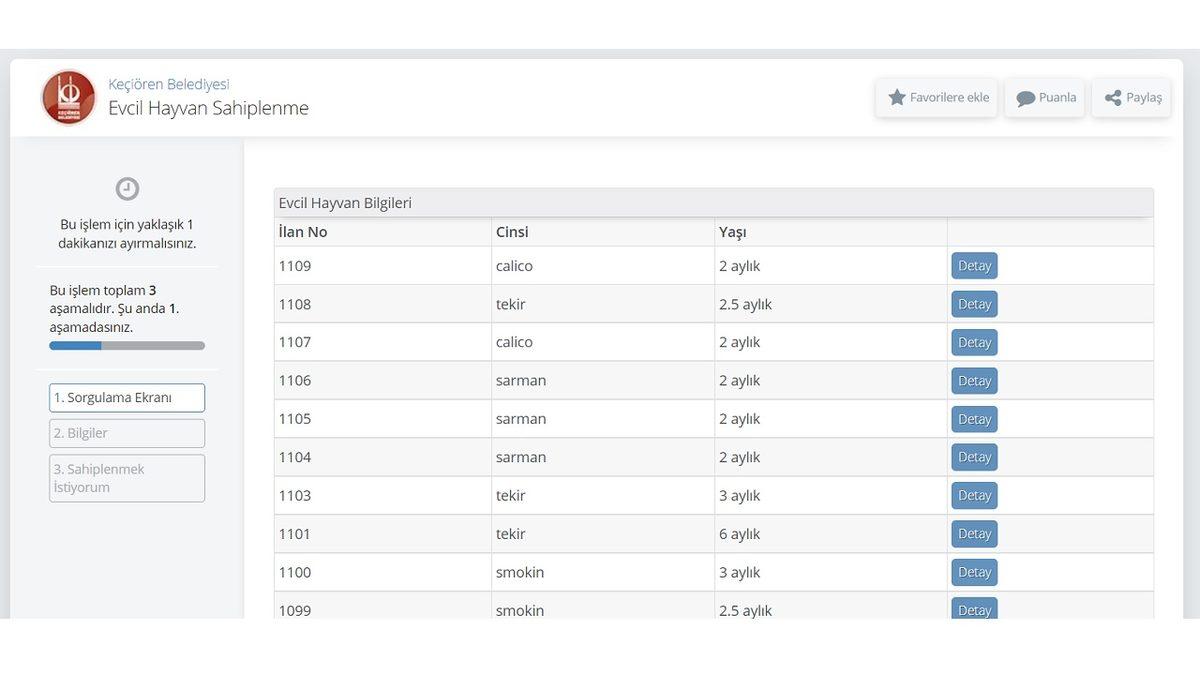Open Detay for listing 1109
This screenshot has height=675, width=1200.
tap(974, 266)
